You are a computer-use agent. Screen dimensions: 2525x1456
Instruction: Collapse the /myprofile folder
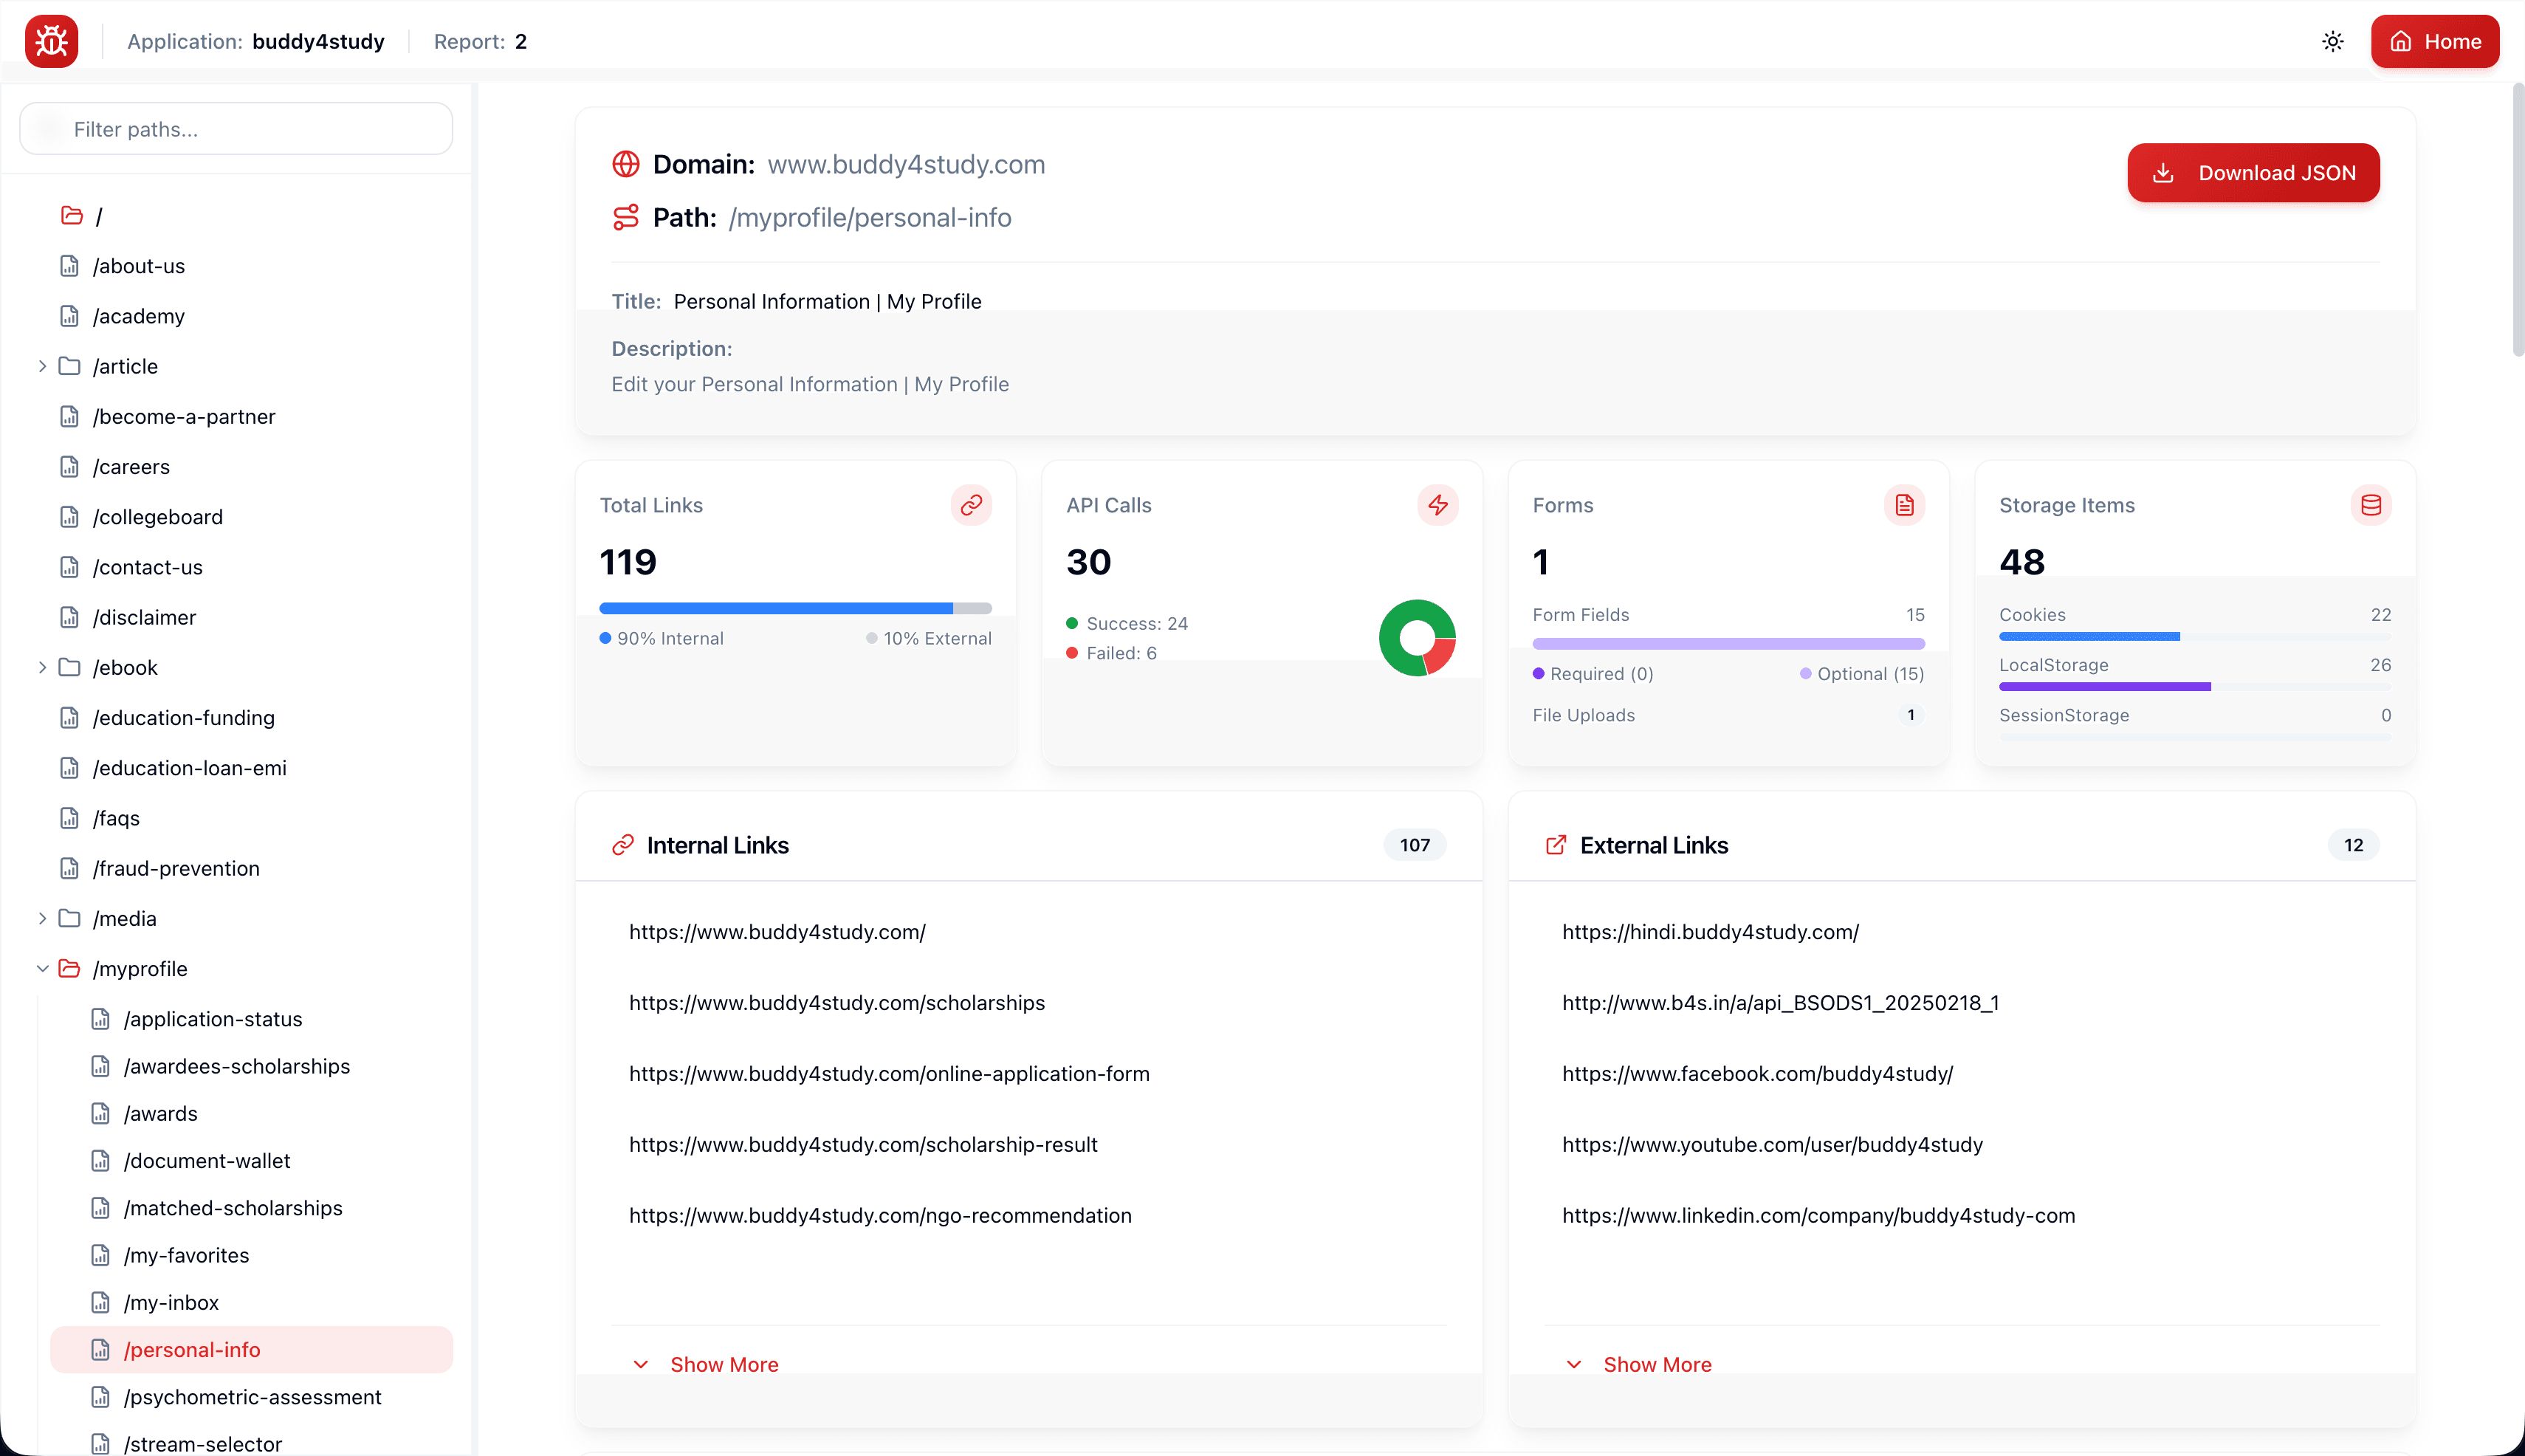42,968
